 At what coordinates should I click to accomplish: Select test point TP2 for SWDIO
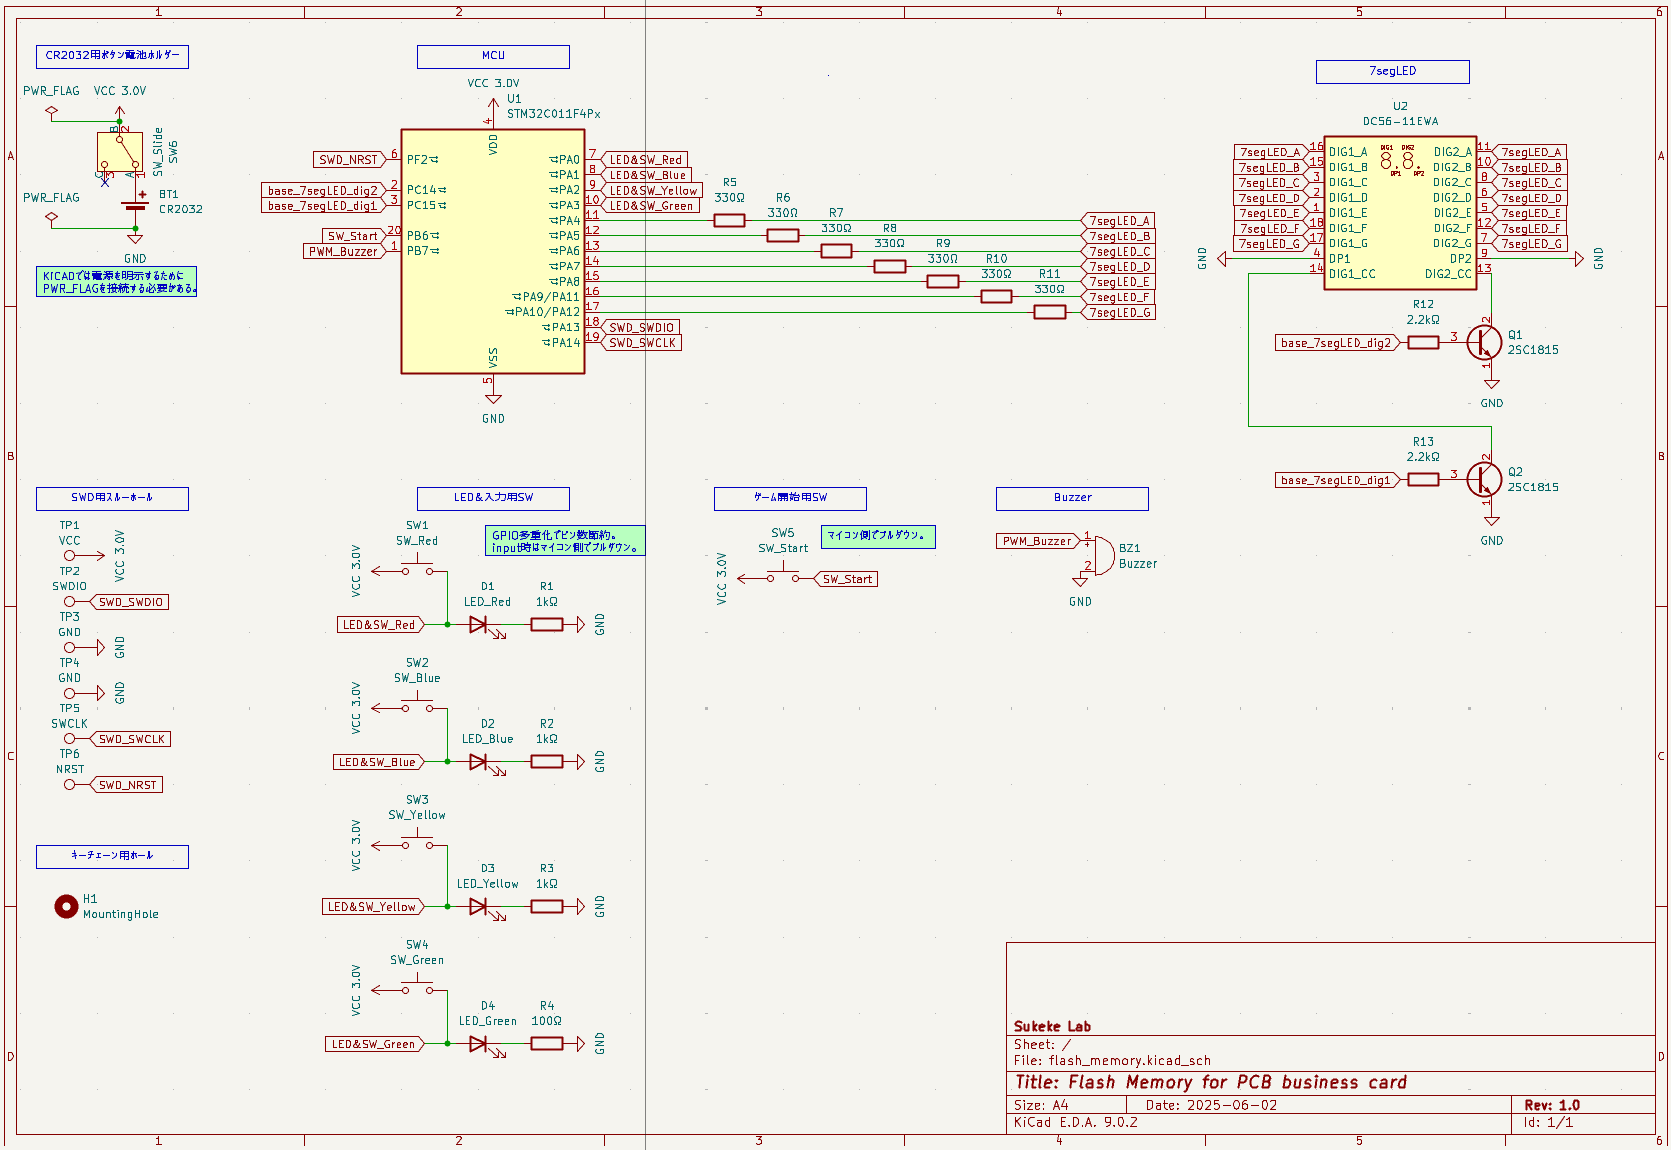point(70,601)
